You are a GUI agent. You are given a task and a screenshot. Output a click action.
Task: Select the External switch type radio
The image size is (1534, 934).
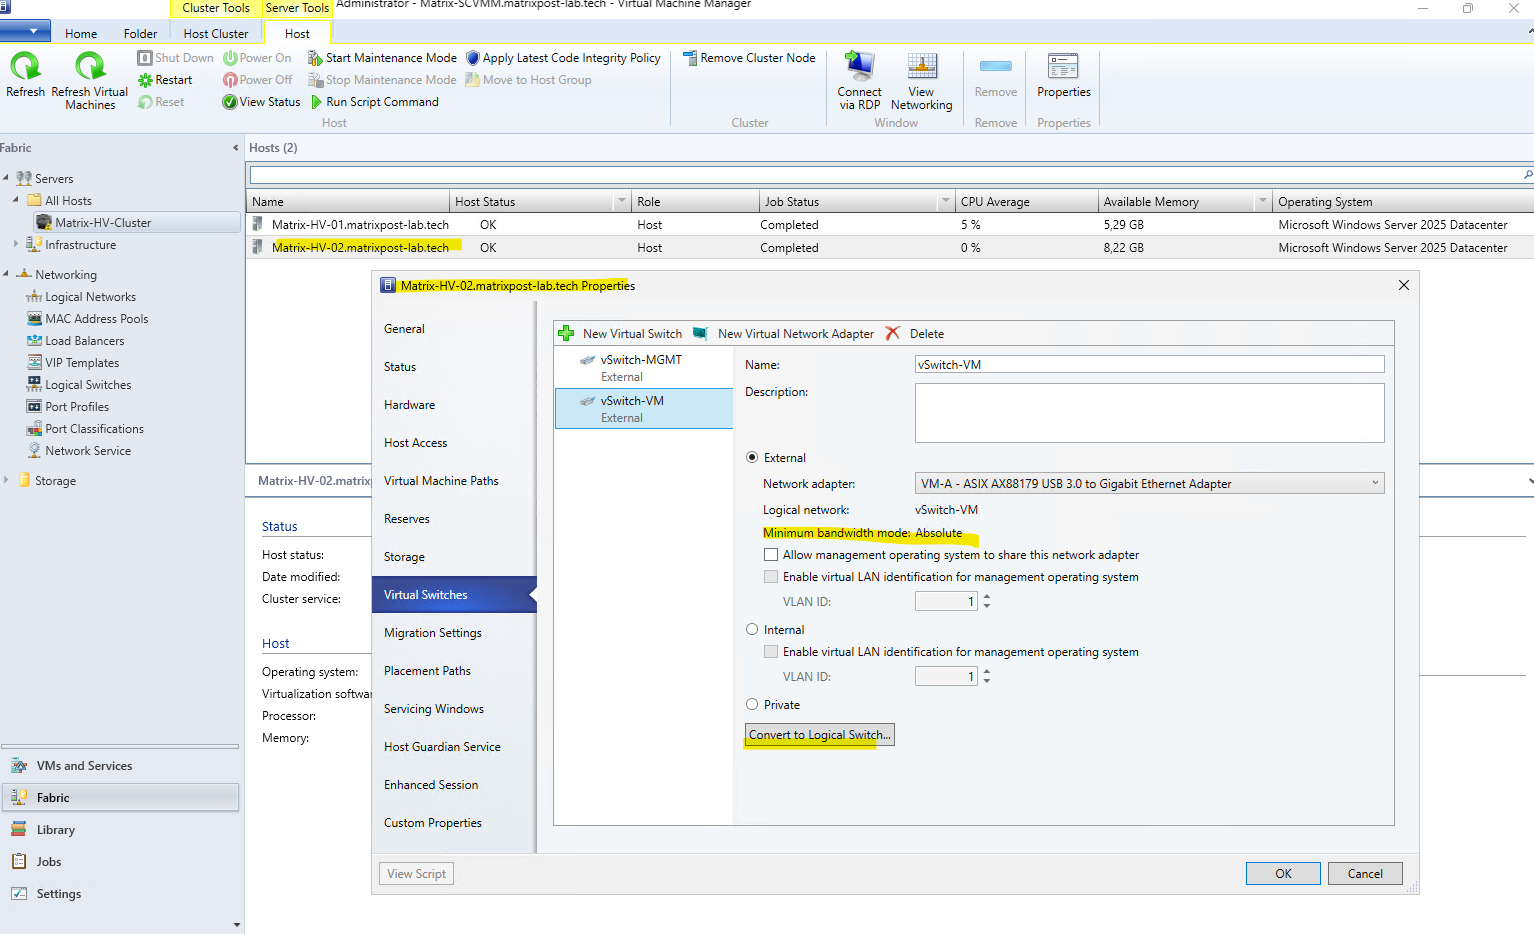pyautogui.click(x=752, y=457)
